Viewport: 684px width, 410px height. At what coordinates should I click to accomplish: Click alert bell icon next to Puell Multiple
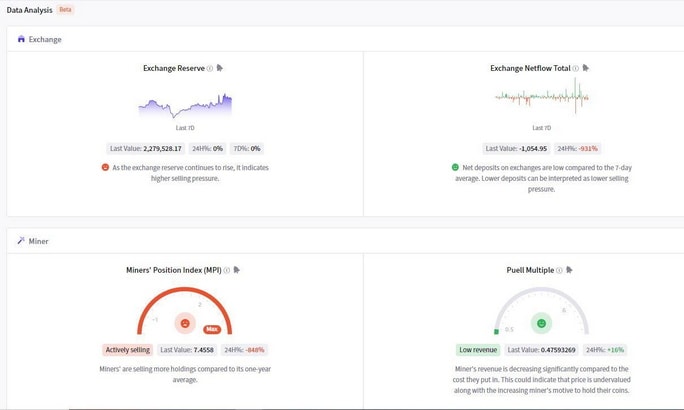tap(569, 270)
